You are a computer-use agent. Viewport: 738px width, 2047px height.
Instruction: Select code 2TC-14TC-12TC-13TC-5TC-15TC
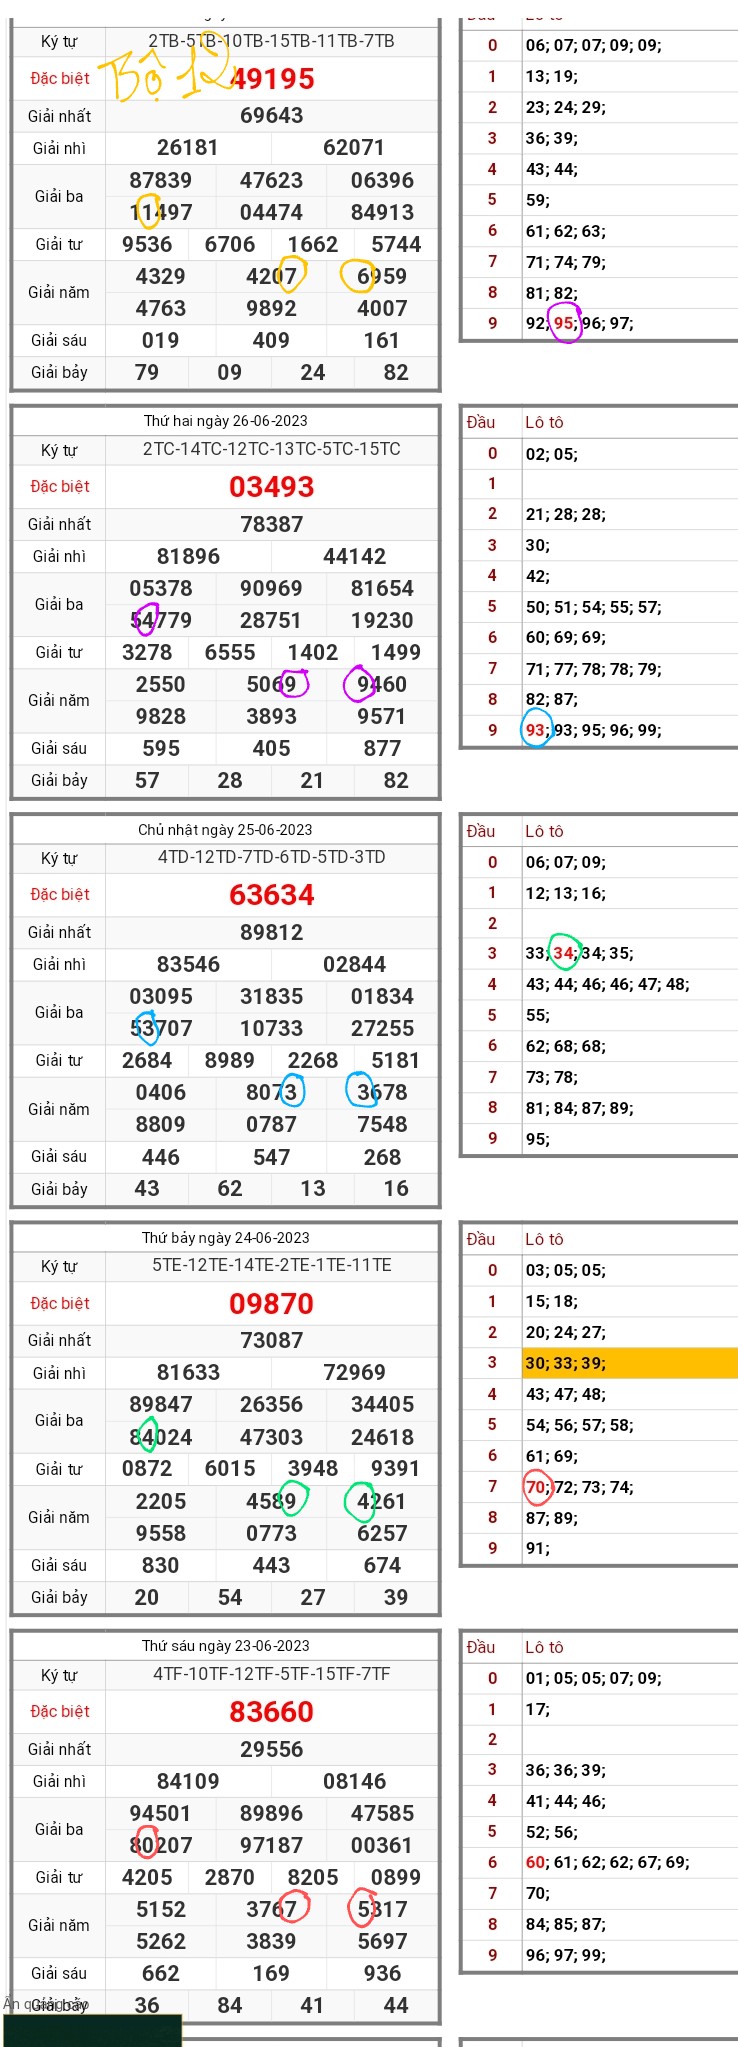(x=272, y=449)
